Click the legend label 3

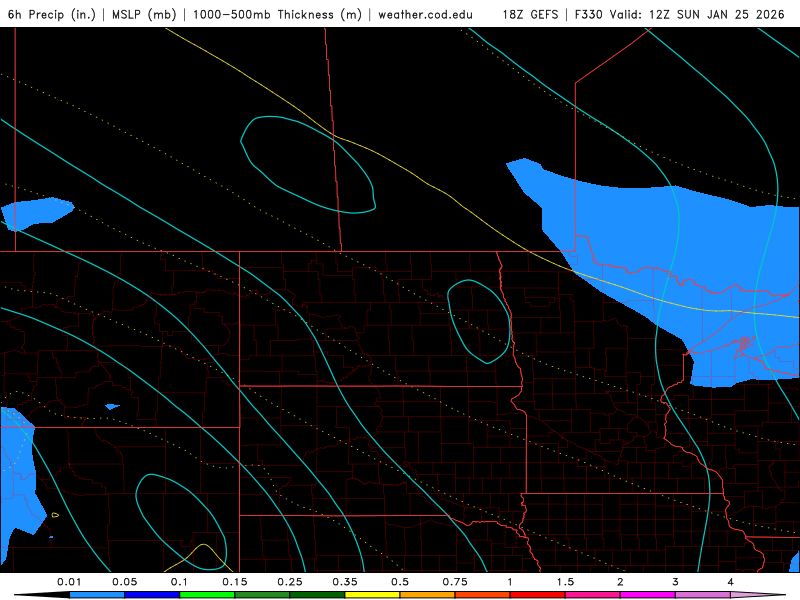676,582
